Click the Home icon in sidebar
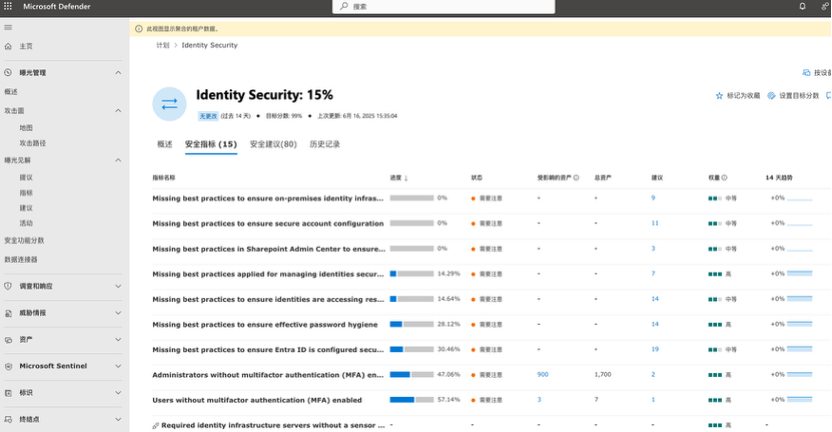This screenshot has width=832, height=432. click(x=8, y=46)
